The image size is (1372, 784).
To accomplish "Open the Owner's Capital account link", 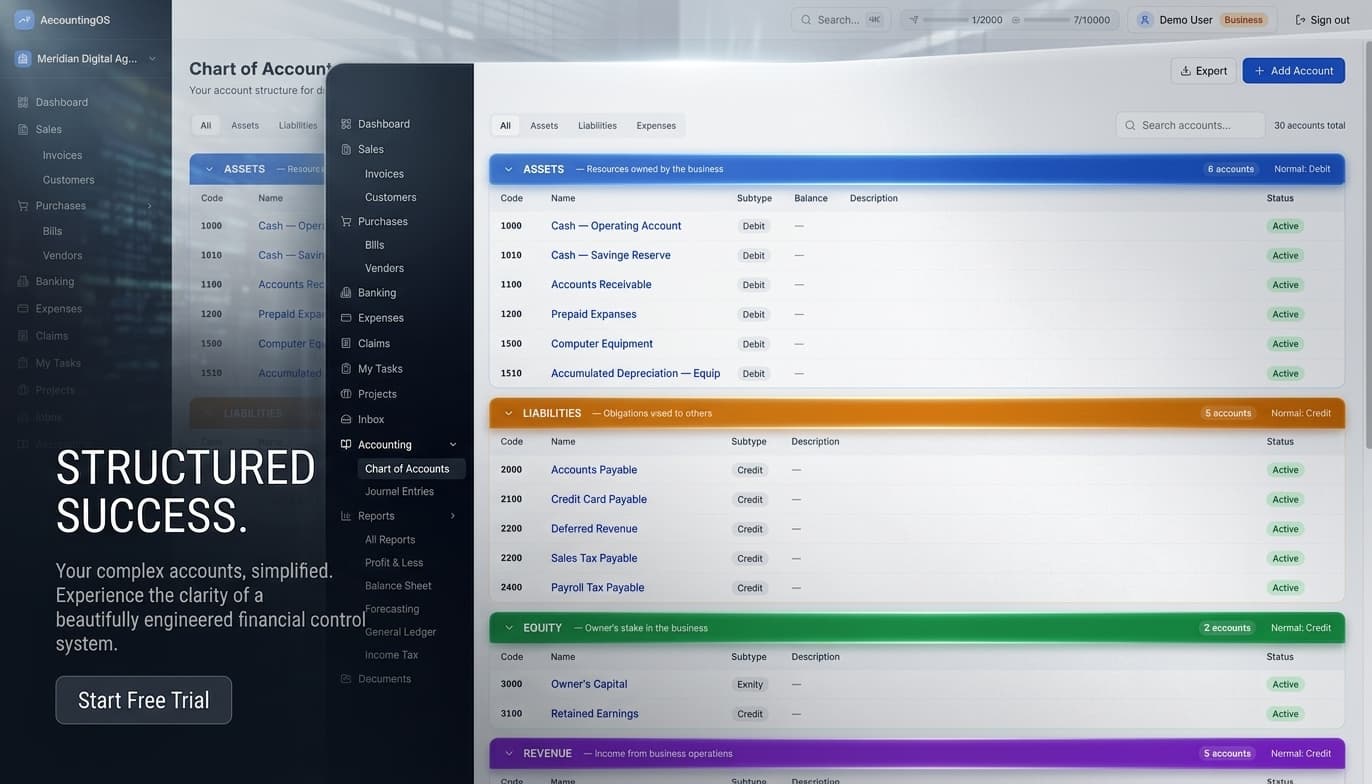I will [x=589, y=685].
